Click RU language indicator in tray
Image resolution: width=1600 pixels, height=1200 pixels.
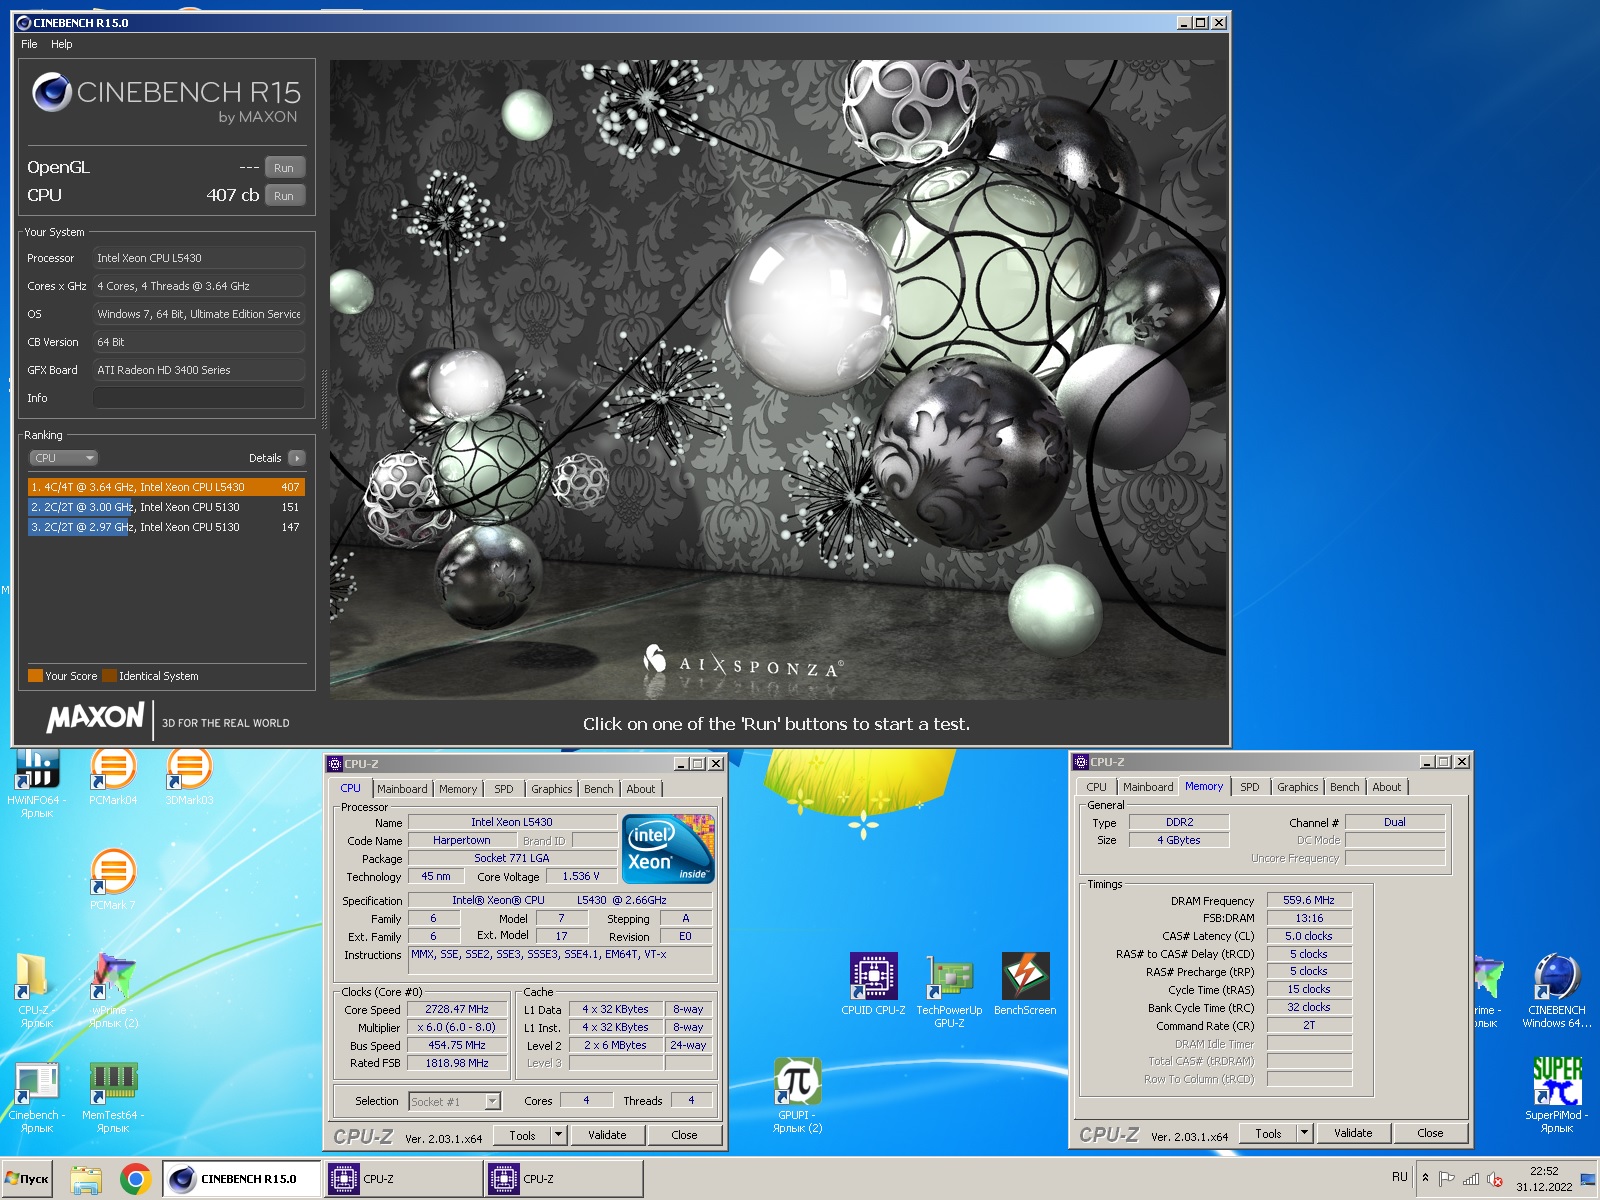click(1399, 1177)
